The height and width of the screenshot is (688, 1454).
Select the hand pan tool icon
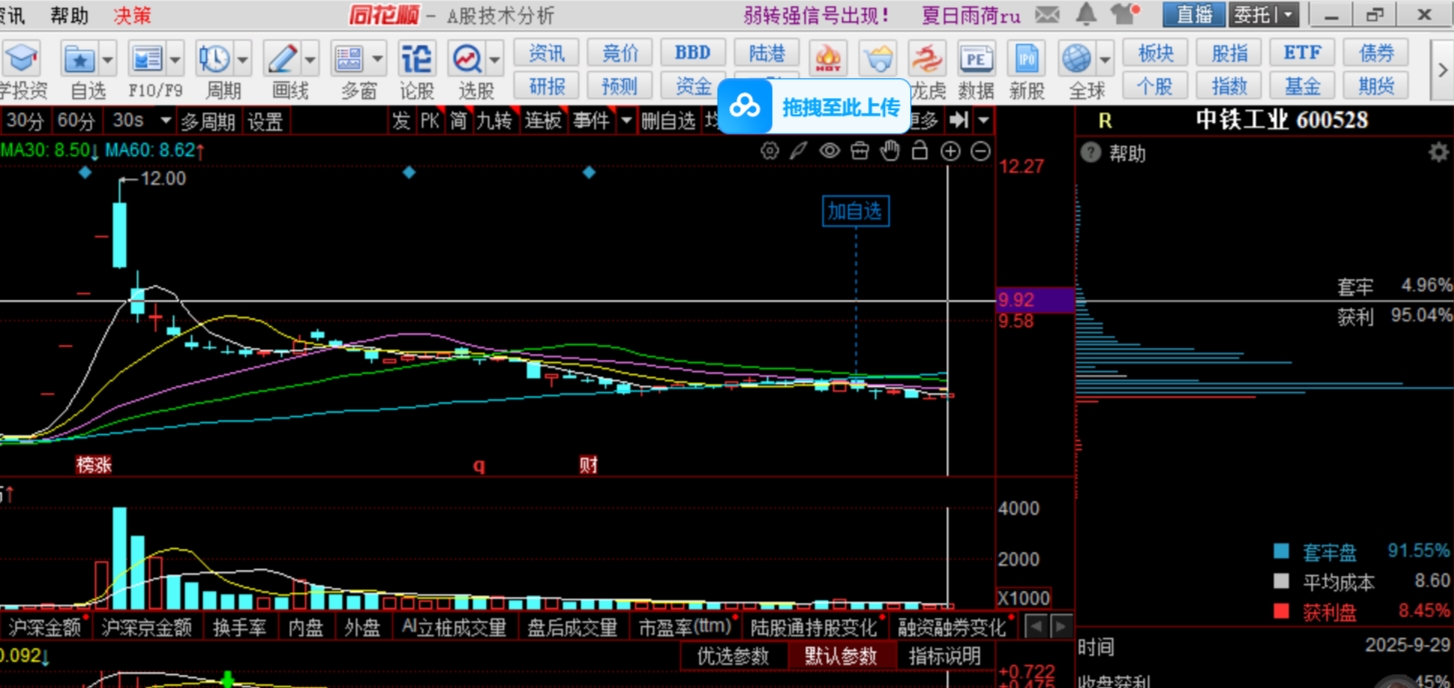(x=890, y=151)
